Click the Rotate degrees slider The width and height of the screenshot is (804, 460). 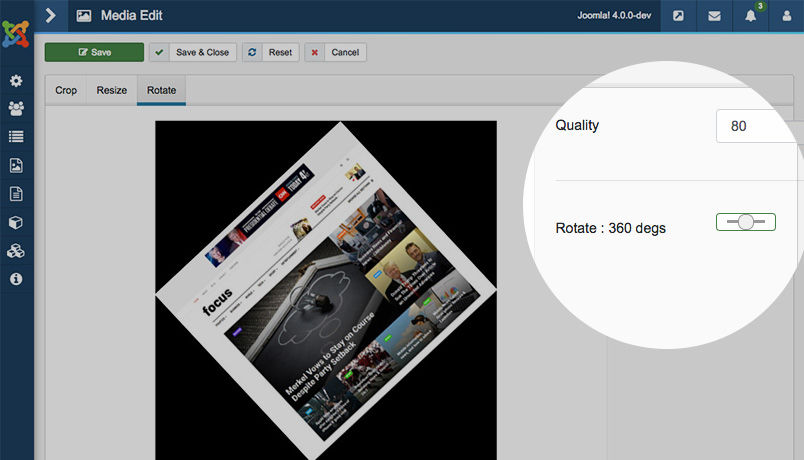[745, 222]
